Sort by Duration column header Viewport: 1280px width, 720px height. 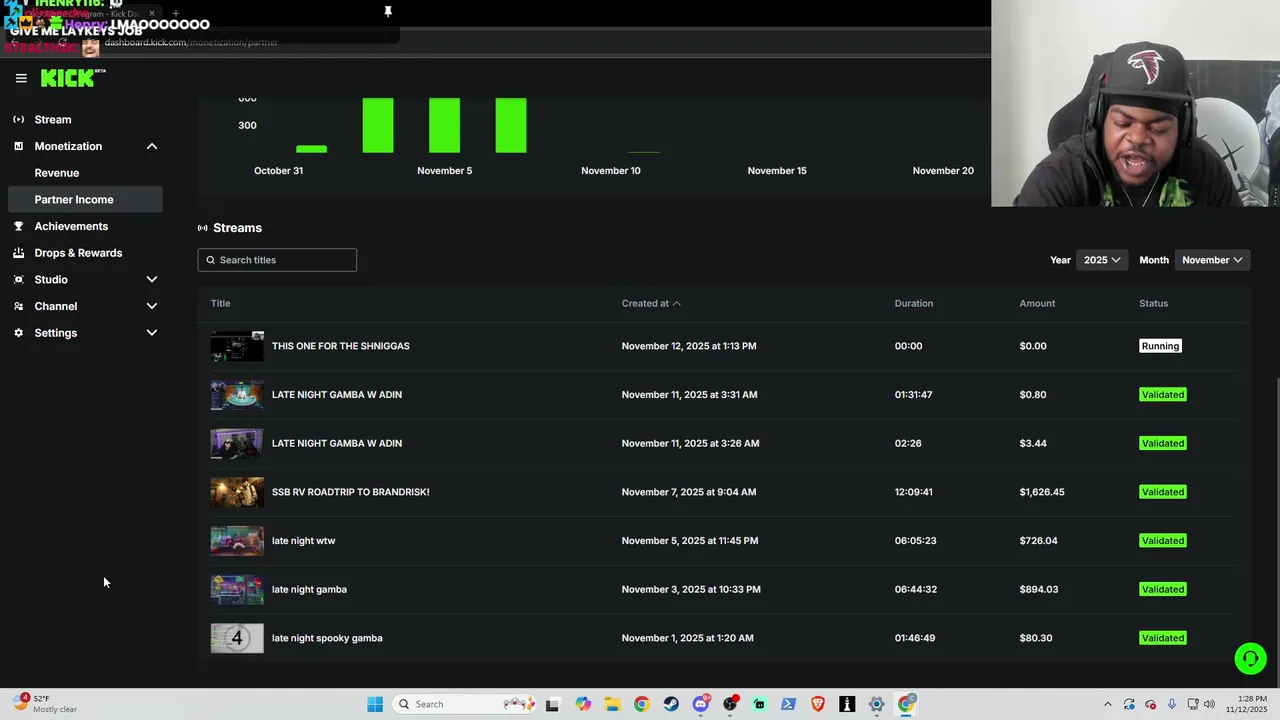(913, 303)
